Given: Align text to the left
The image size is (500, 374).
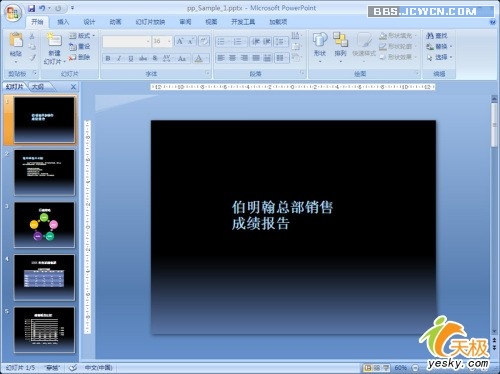Looking at the screenshot, I should [x=221, y=58].
